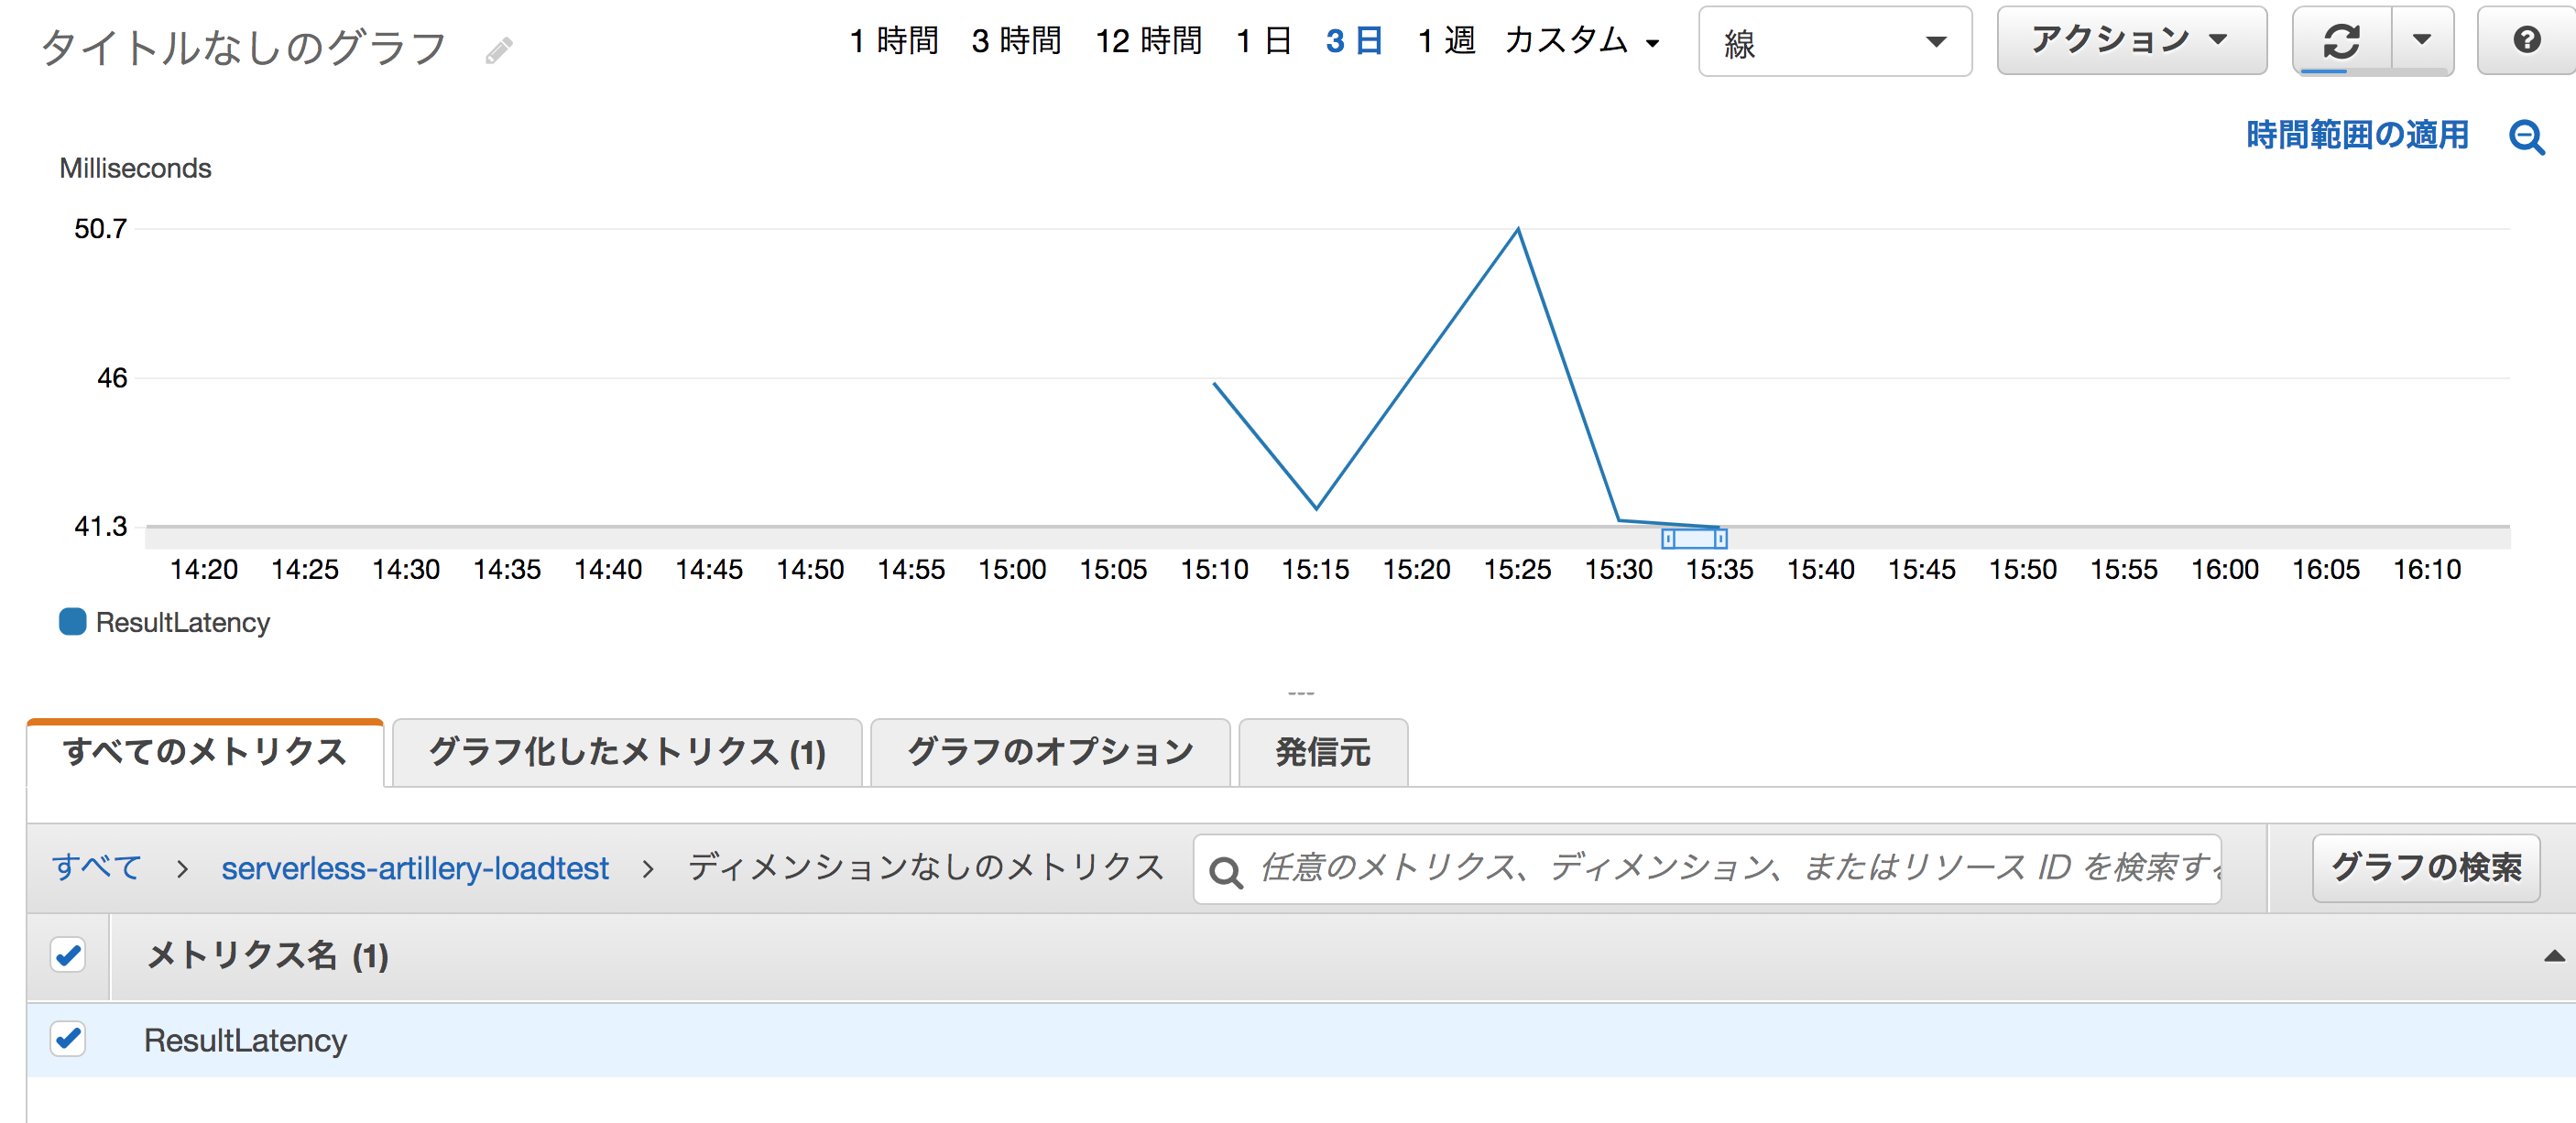2576x1123 pixels.
Task: Click the panel resize handle dashes
Action: pos(1300,693)
